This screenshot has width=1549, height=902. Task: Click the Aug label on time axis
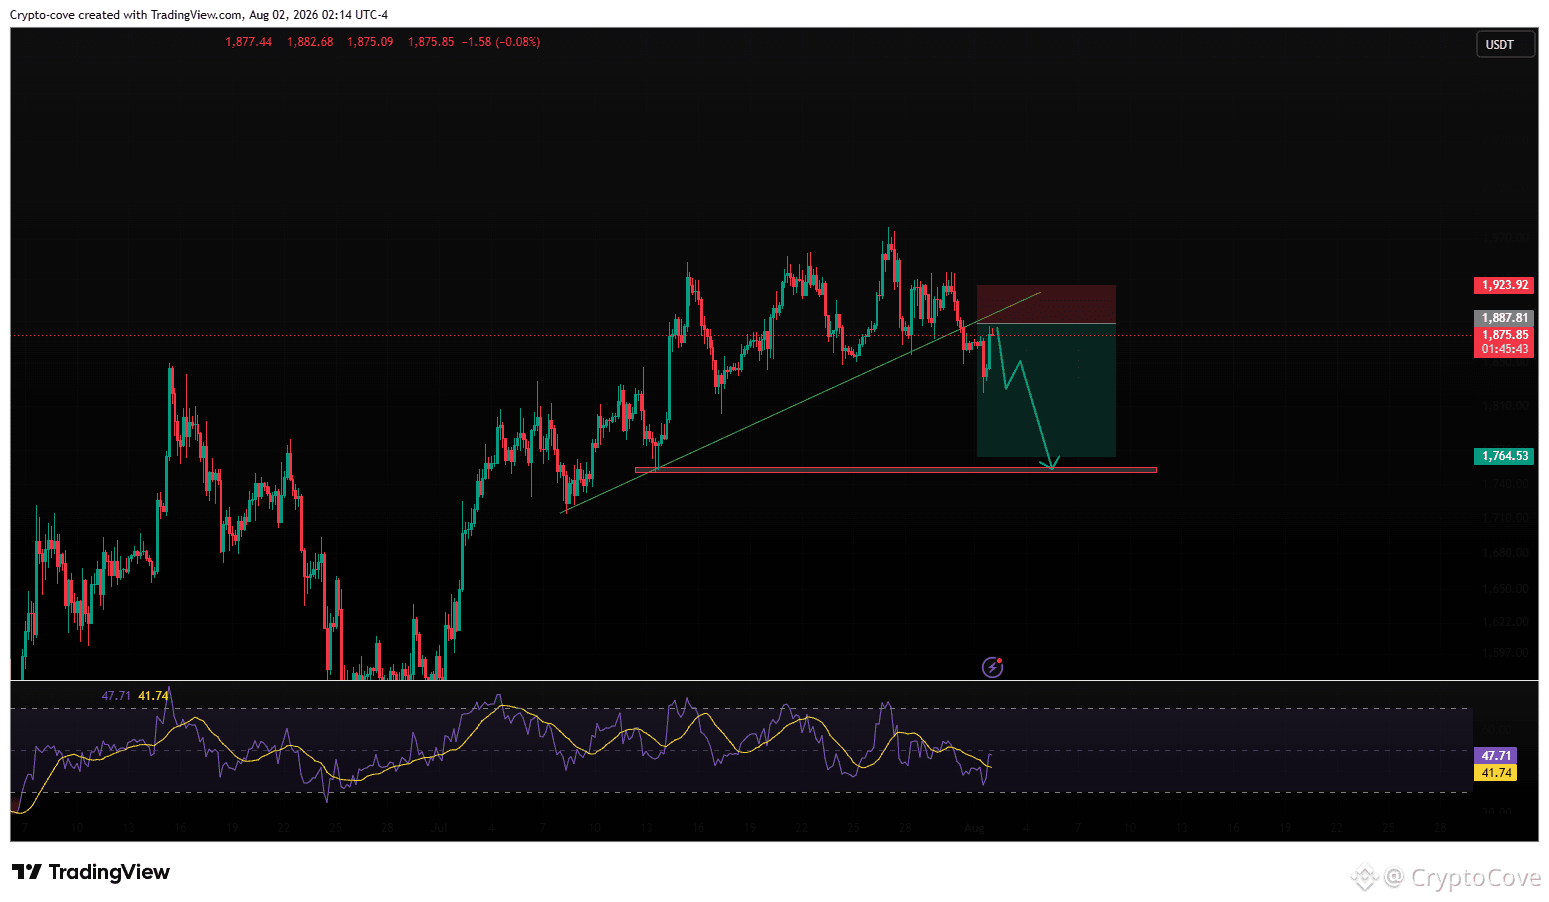click(x=974, y=828)
